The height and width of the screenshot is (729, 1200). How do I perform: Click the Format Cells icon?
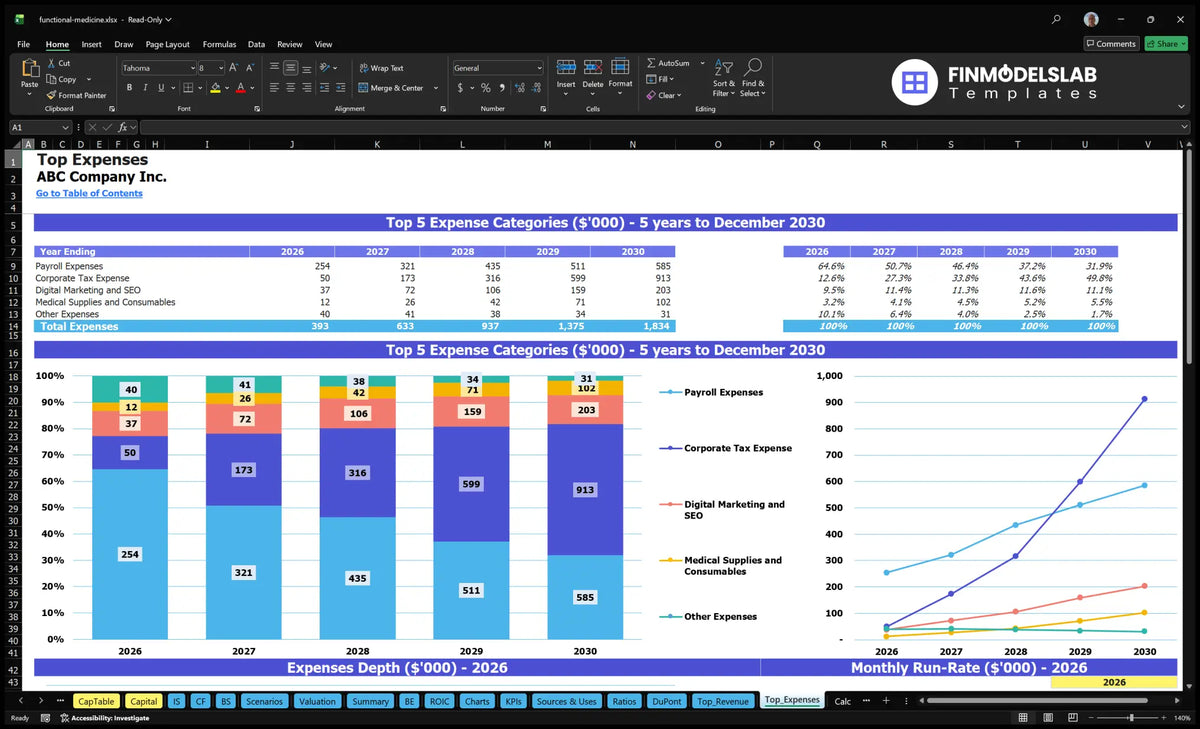pos(620,67)
